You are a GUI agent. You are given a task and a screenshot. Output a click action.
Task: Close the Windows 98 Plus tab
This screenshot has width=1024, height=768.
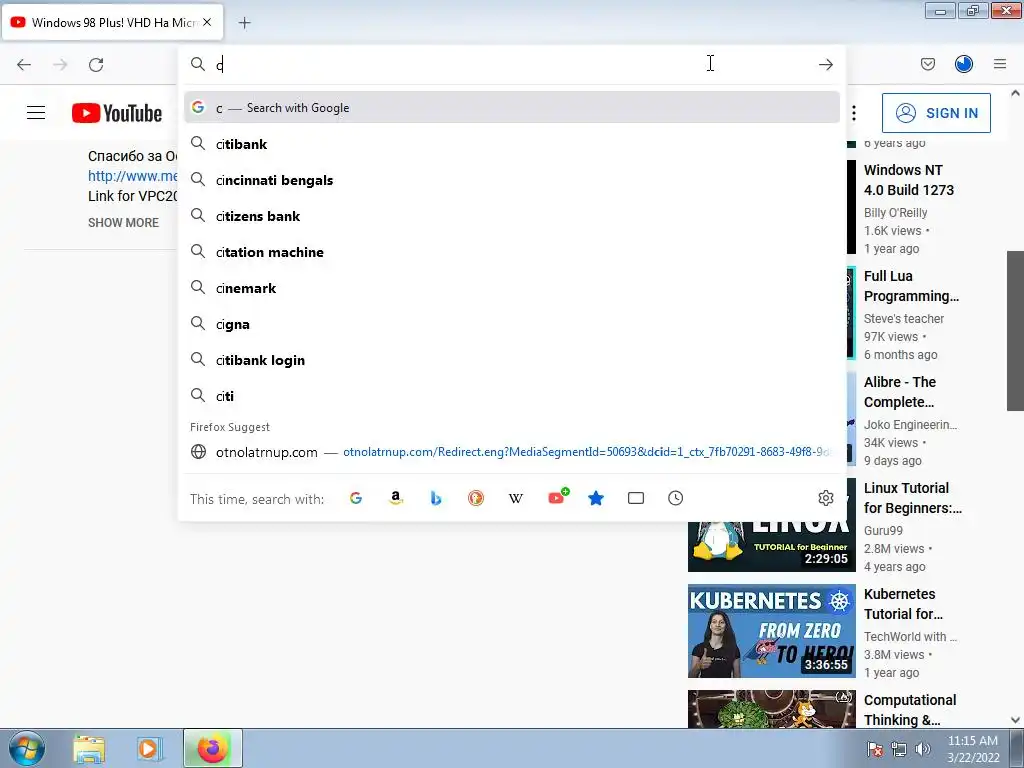click(207, 22)
